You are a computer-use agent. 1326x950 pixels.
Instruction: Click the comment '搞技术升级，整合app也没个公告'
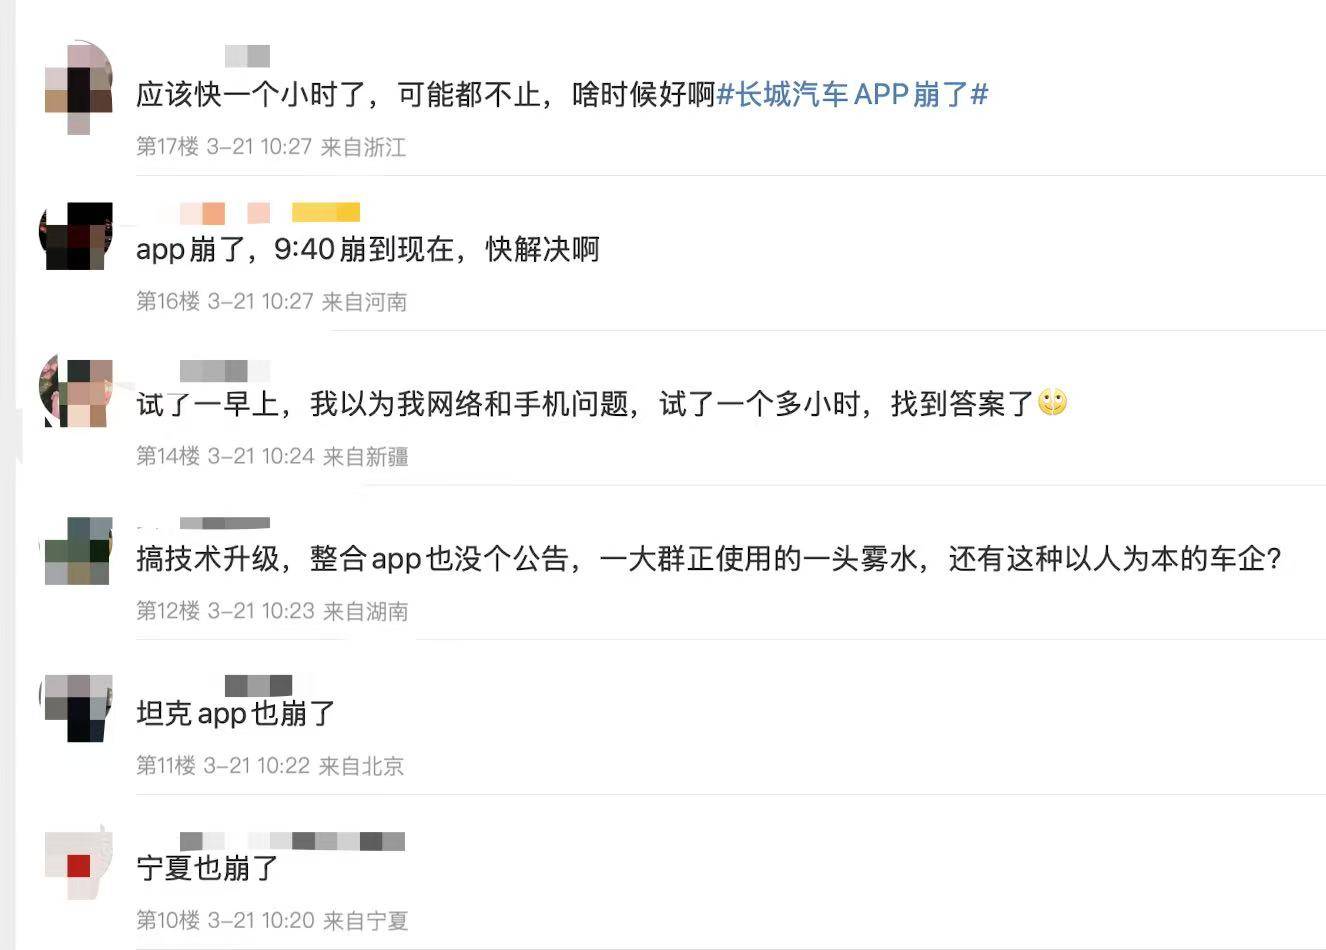(709, 559)
